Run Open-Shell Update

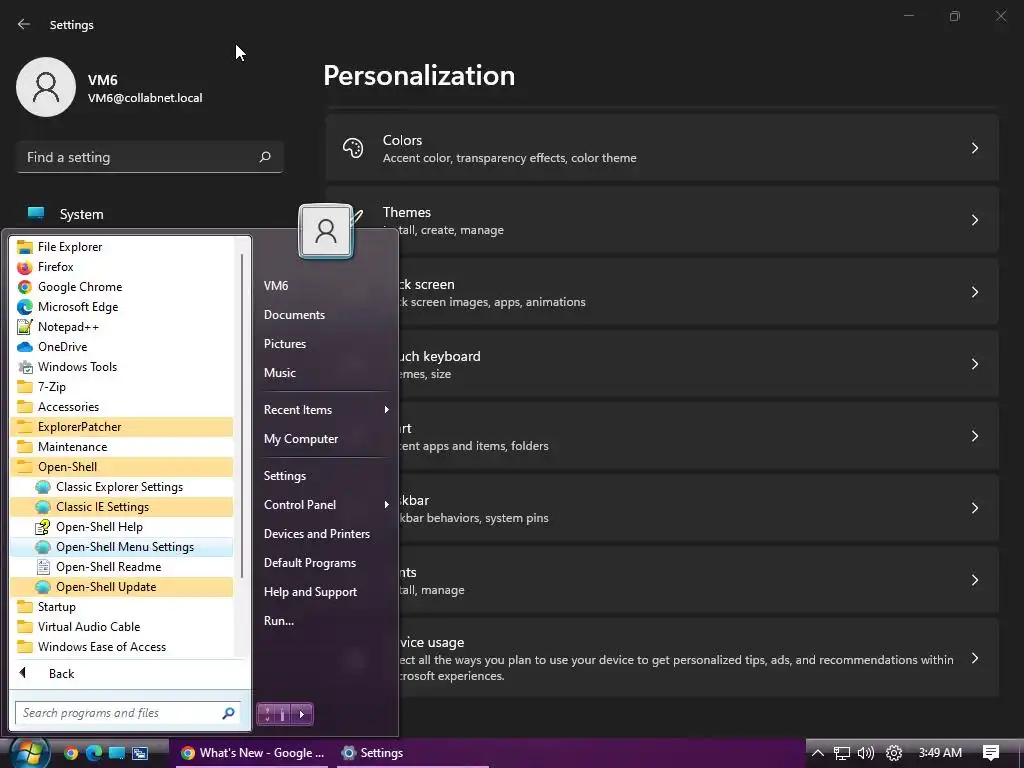pos(122,587)
